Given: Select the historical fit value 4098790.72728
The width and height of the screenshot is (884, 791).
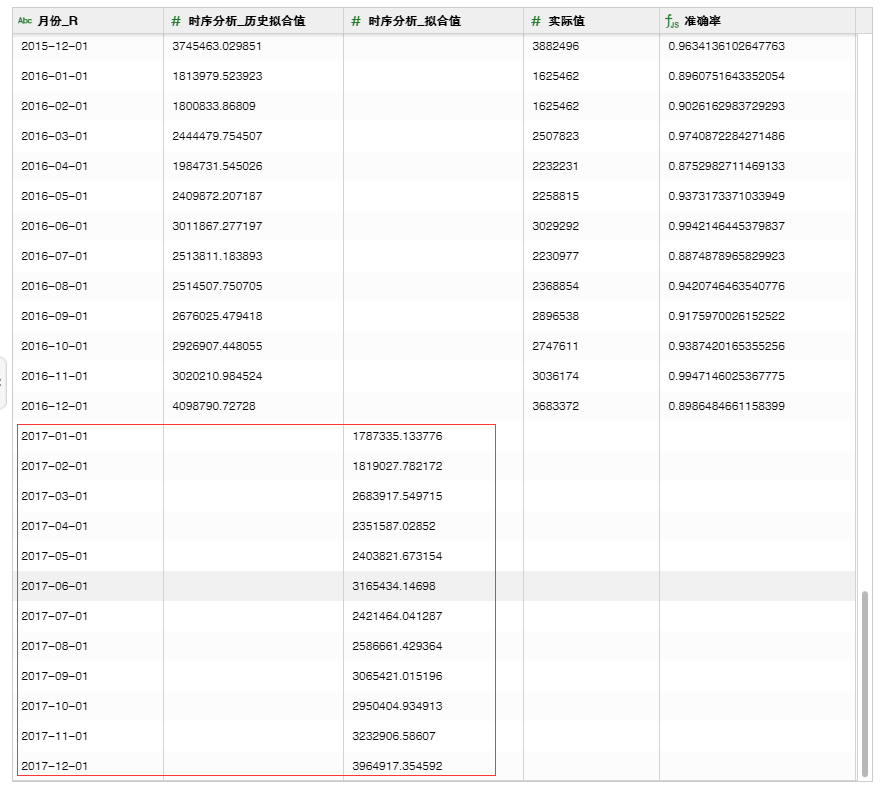Looking at the screenshot, I should pyautogui.click(x=213, y=406).
